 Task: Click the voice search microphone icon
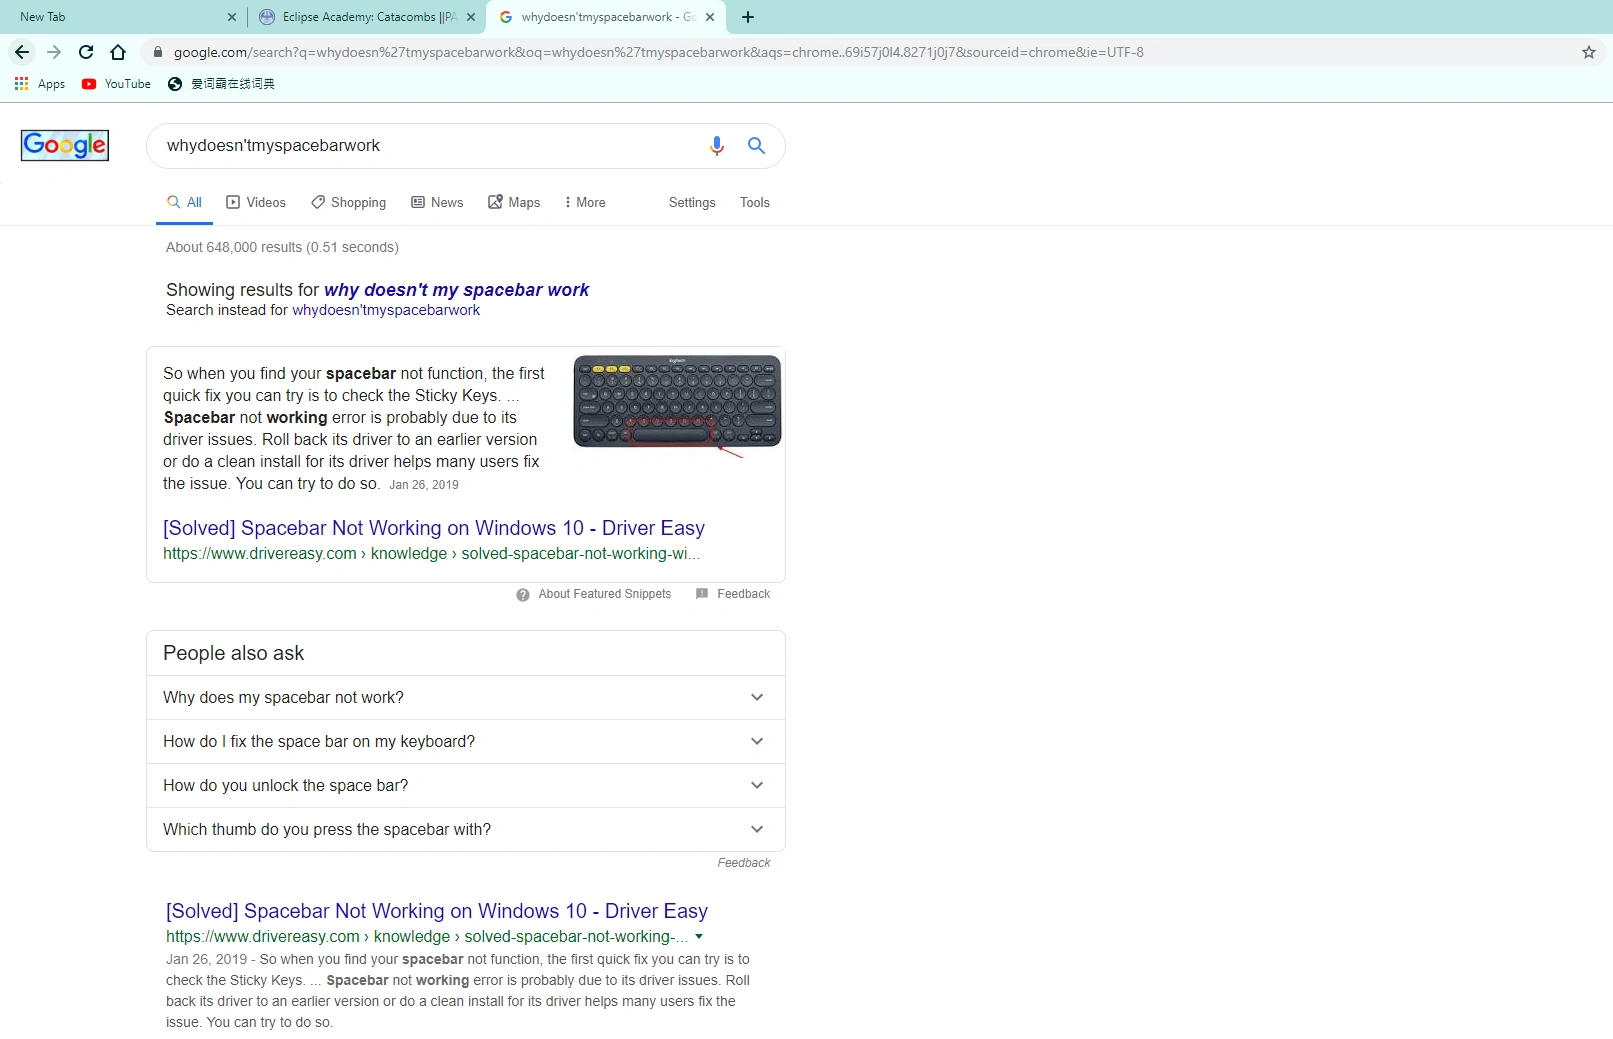pyautogui.click(x=716, y=146)
